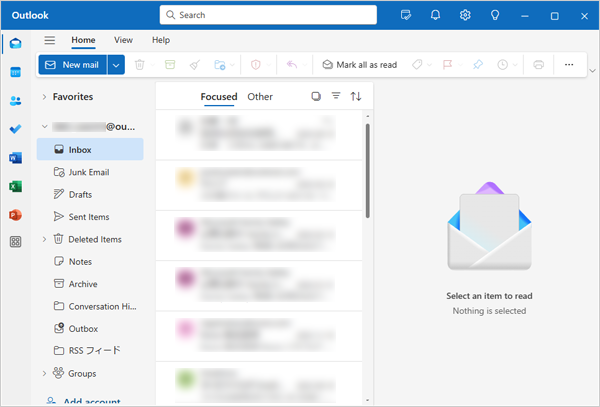Open the To Do checkmark icon
Screen dimensions: 600x407
click(15, 129)
